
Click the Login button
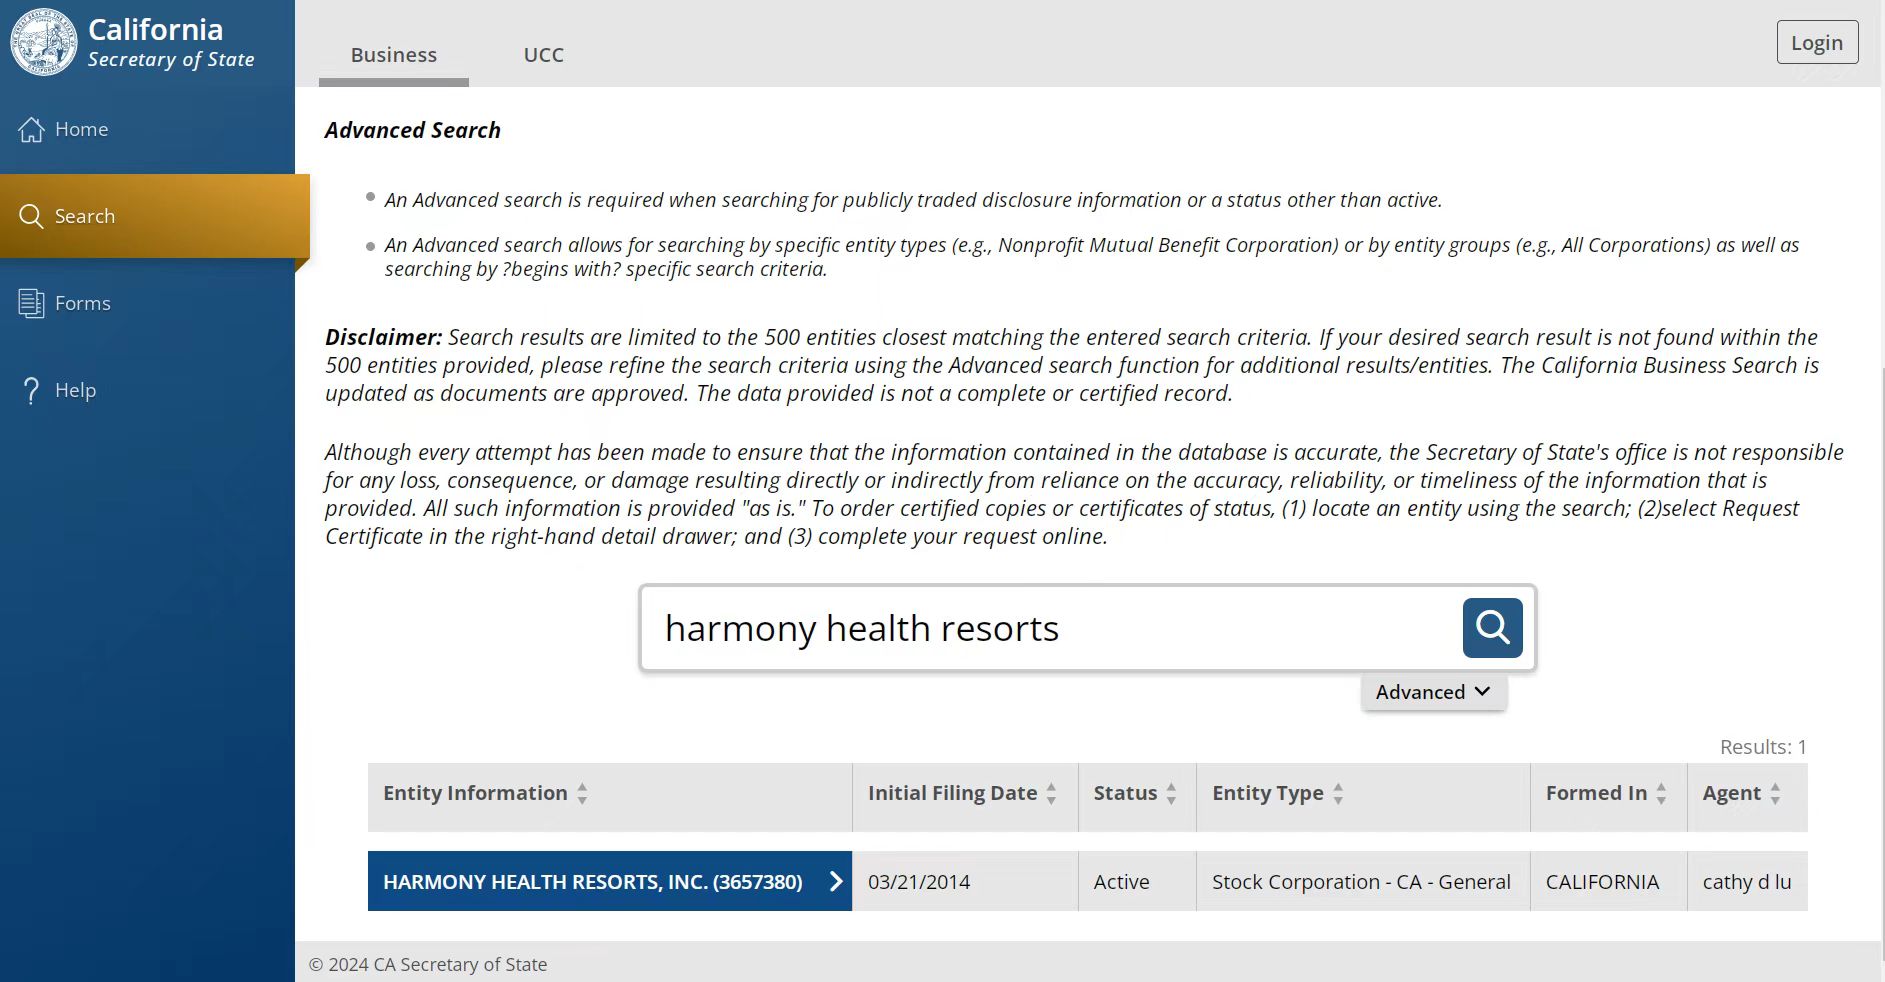pos(1817,42)
